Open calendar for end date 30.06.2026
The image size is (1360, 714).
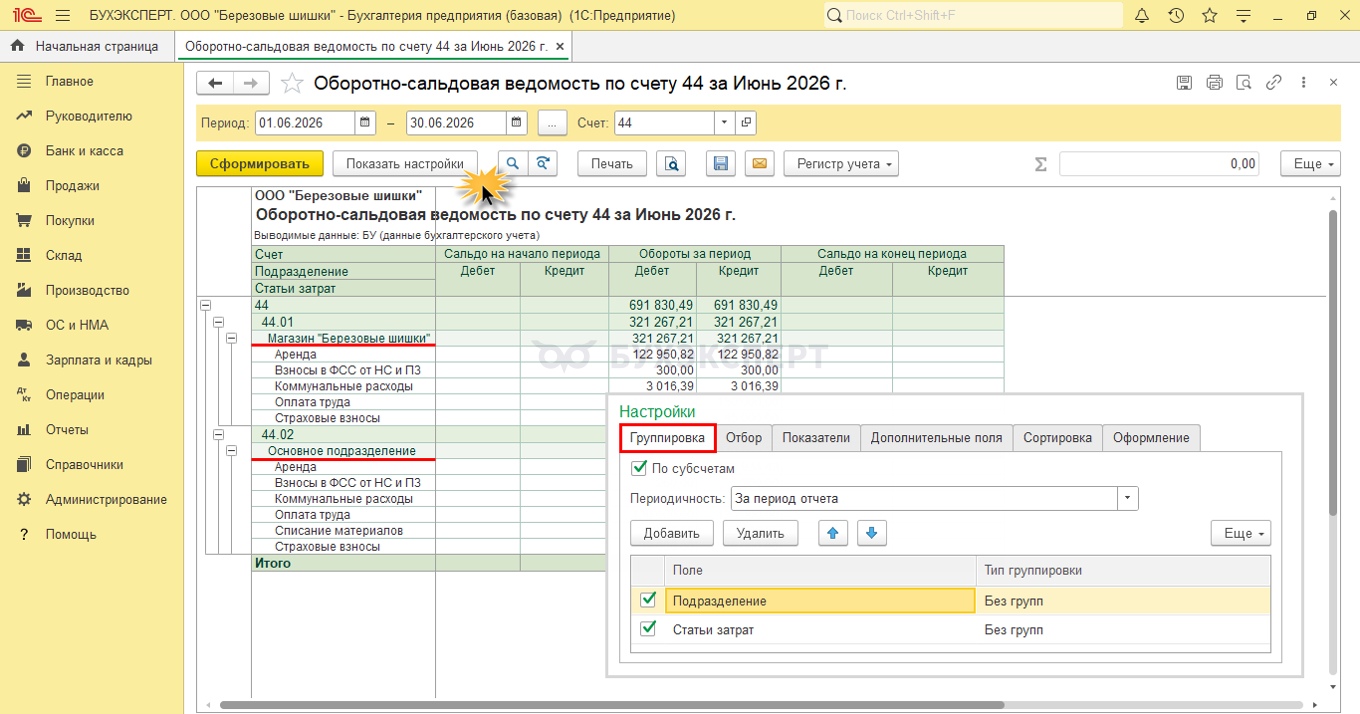(x=517, y=123)
